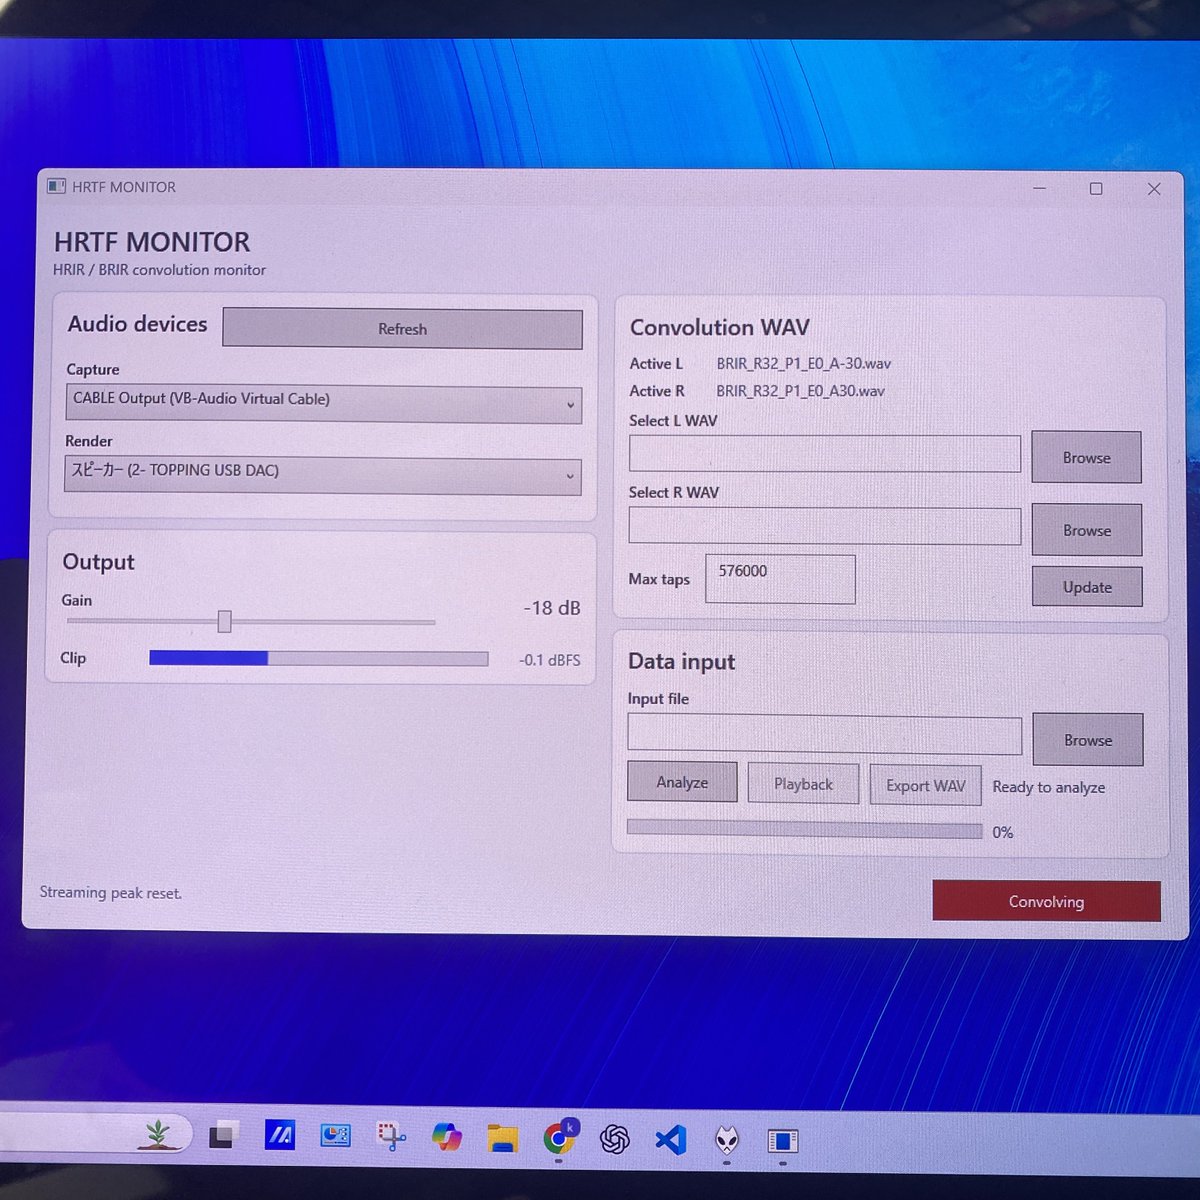Viewport: 1200px width, 1200px height.
Task: Open Copilot from the taskbar
Action: (447, 1137)
